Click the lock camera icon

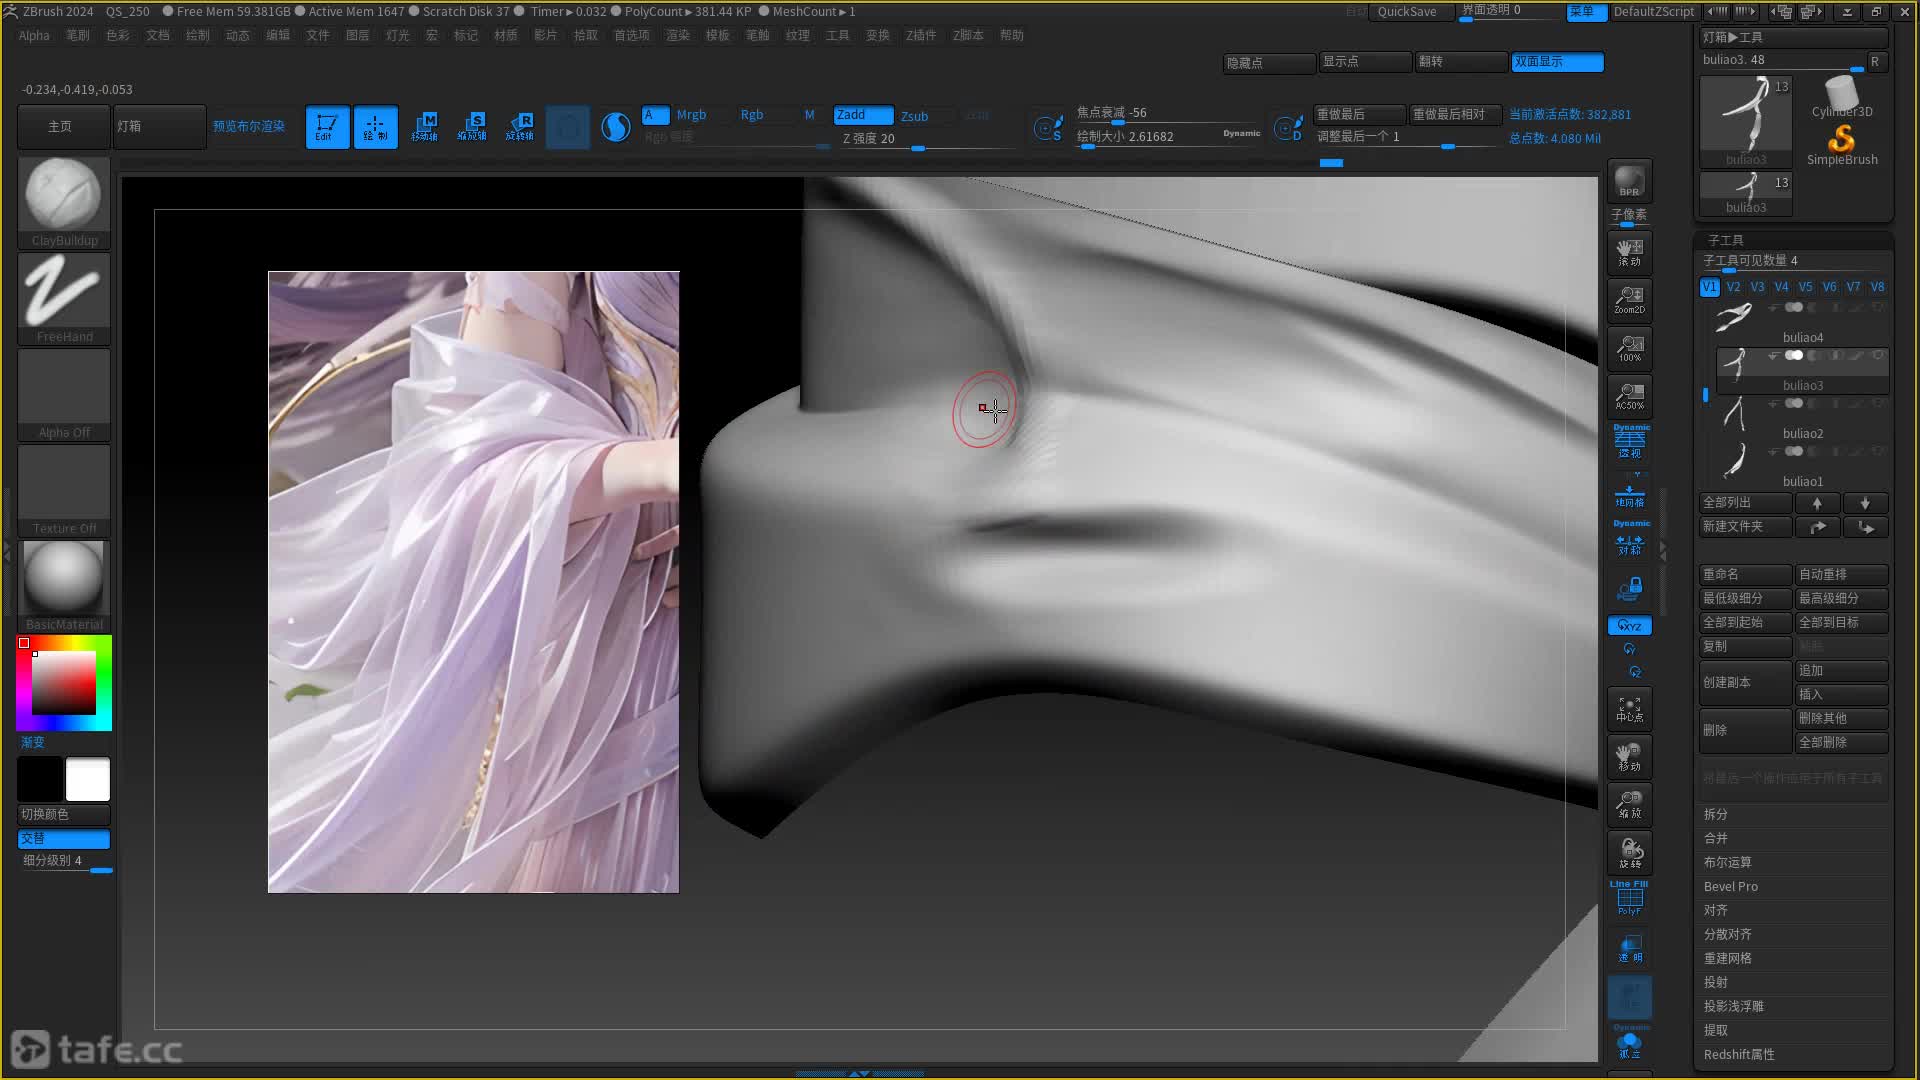click(1629, 589)
